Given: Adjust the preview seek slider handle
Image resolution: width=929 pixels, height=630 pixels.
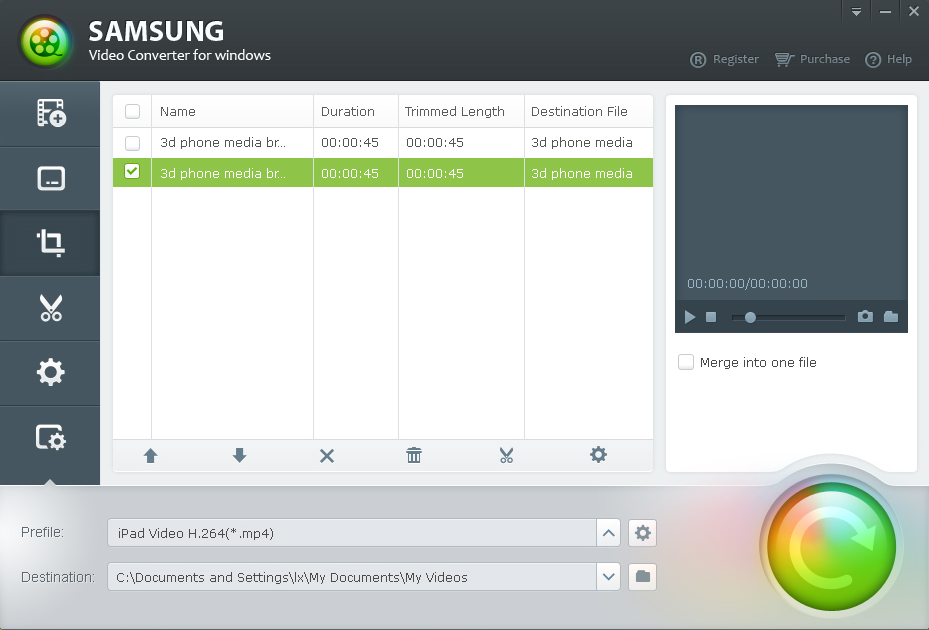Looking at the screenshot, I should click(x=750, y=318).
